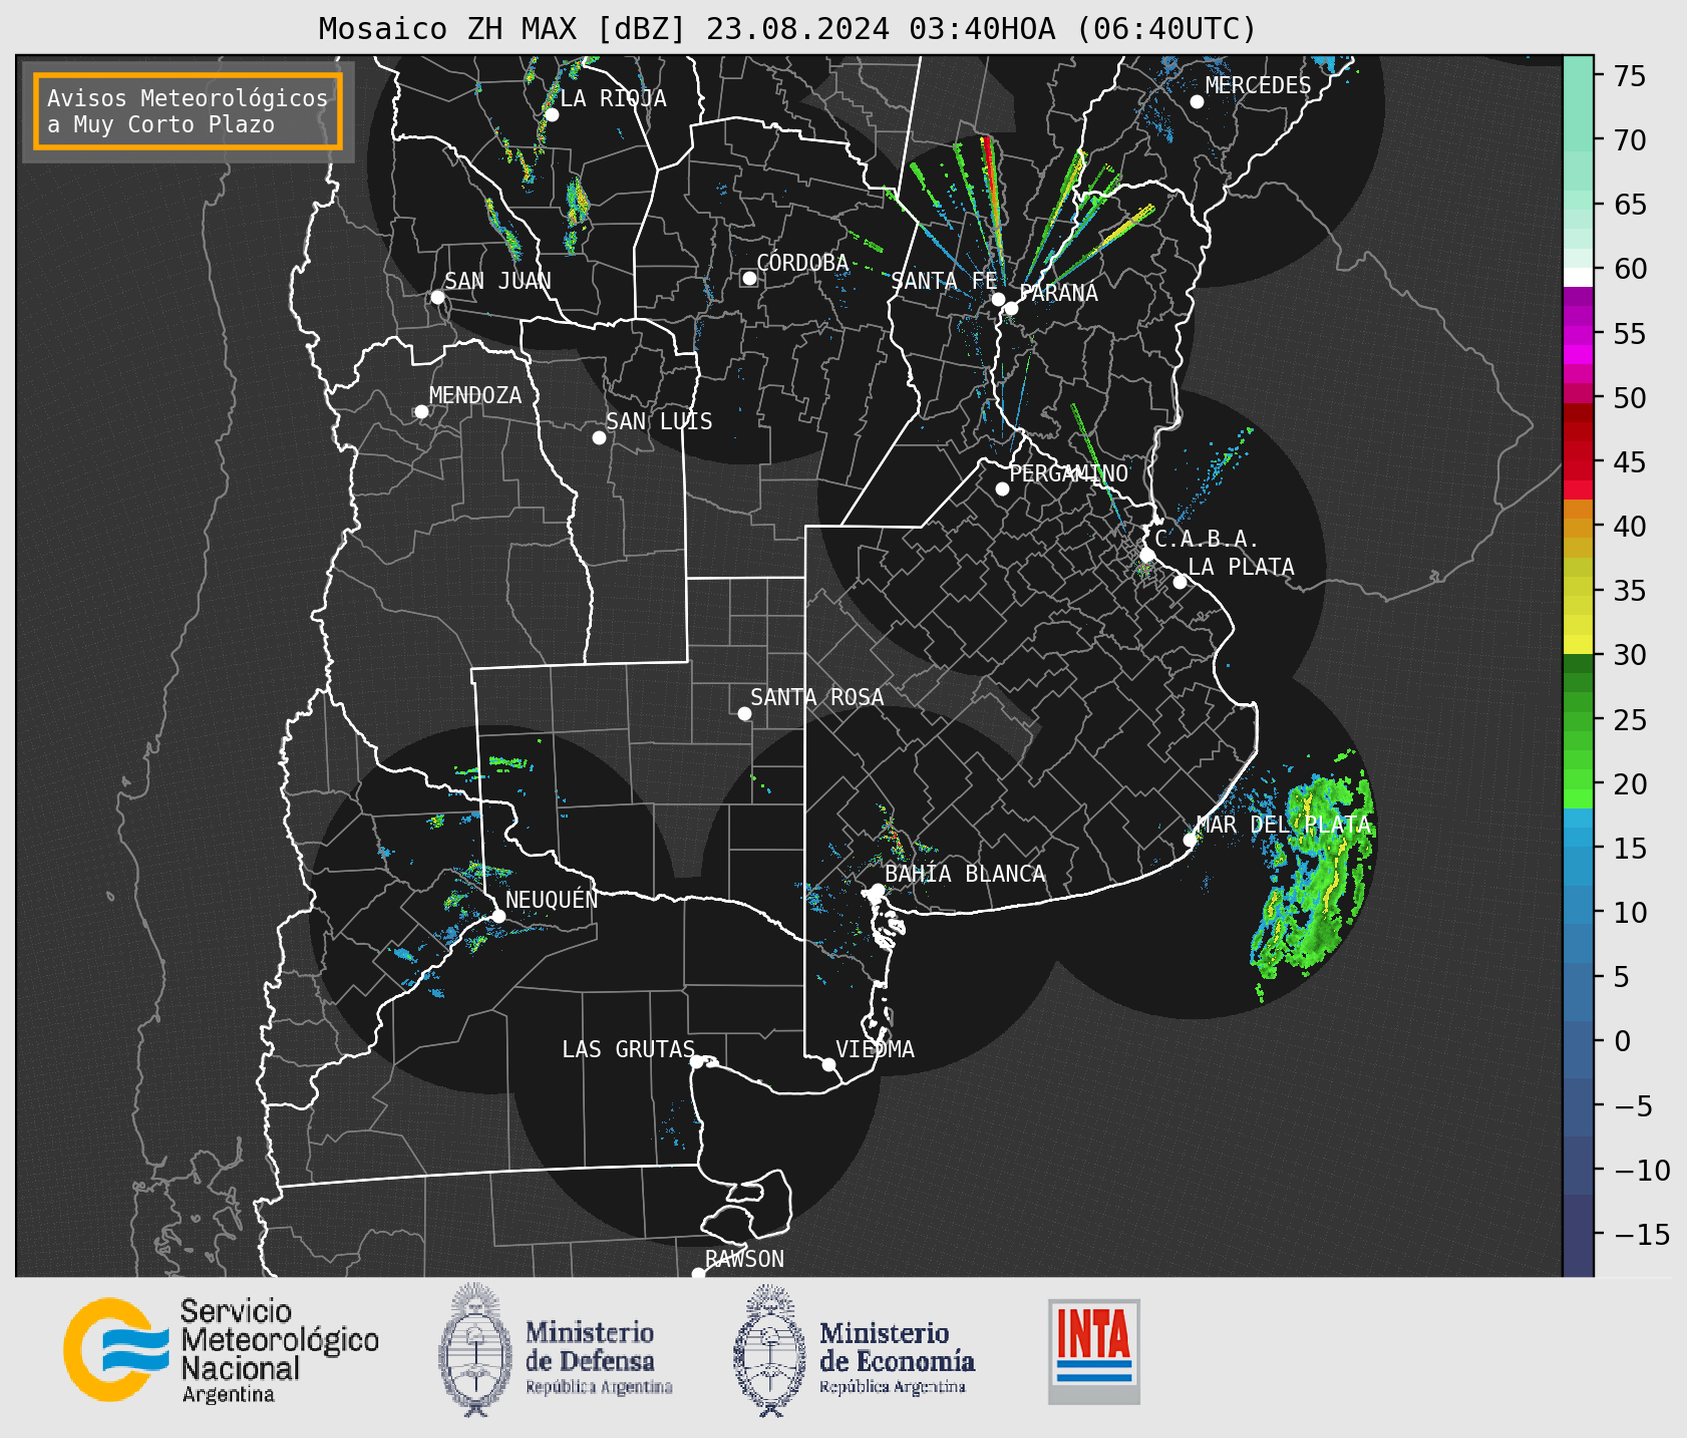Screen dimensions: 1687x1438
Task: Select the PARANÁ city marker dot
Action: (x=1011, y=308)
